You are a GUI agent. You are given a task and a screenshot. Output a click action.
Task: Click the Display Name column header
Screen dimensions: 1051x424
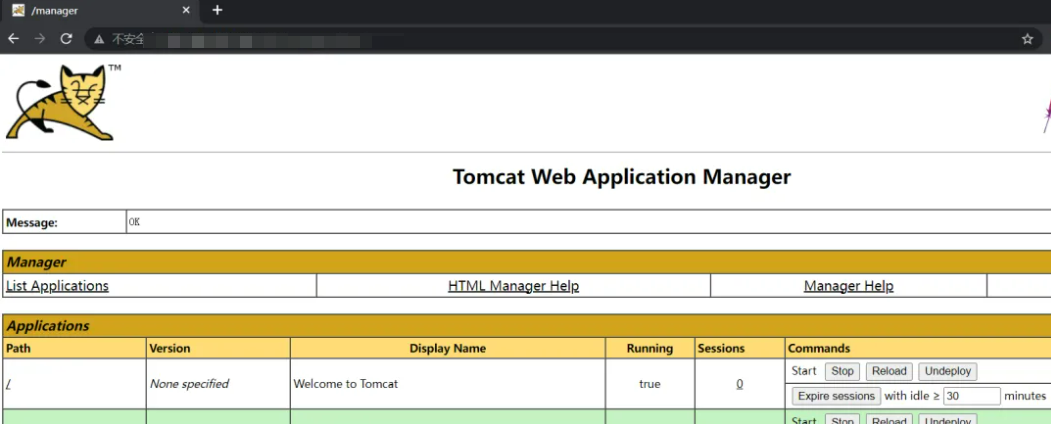[x=448, y=348]
